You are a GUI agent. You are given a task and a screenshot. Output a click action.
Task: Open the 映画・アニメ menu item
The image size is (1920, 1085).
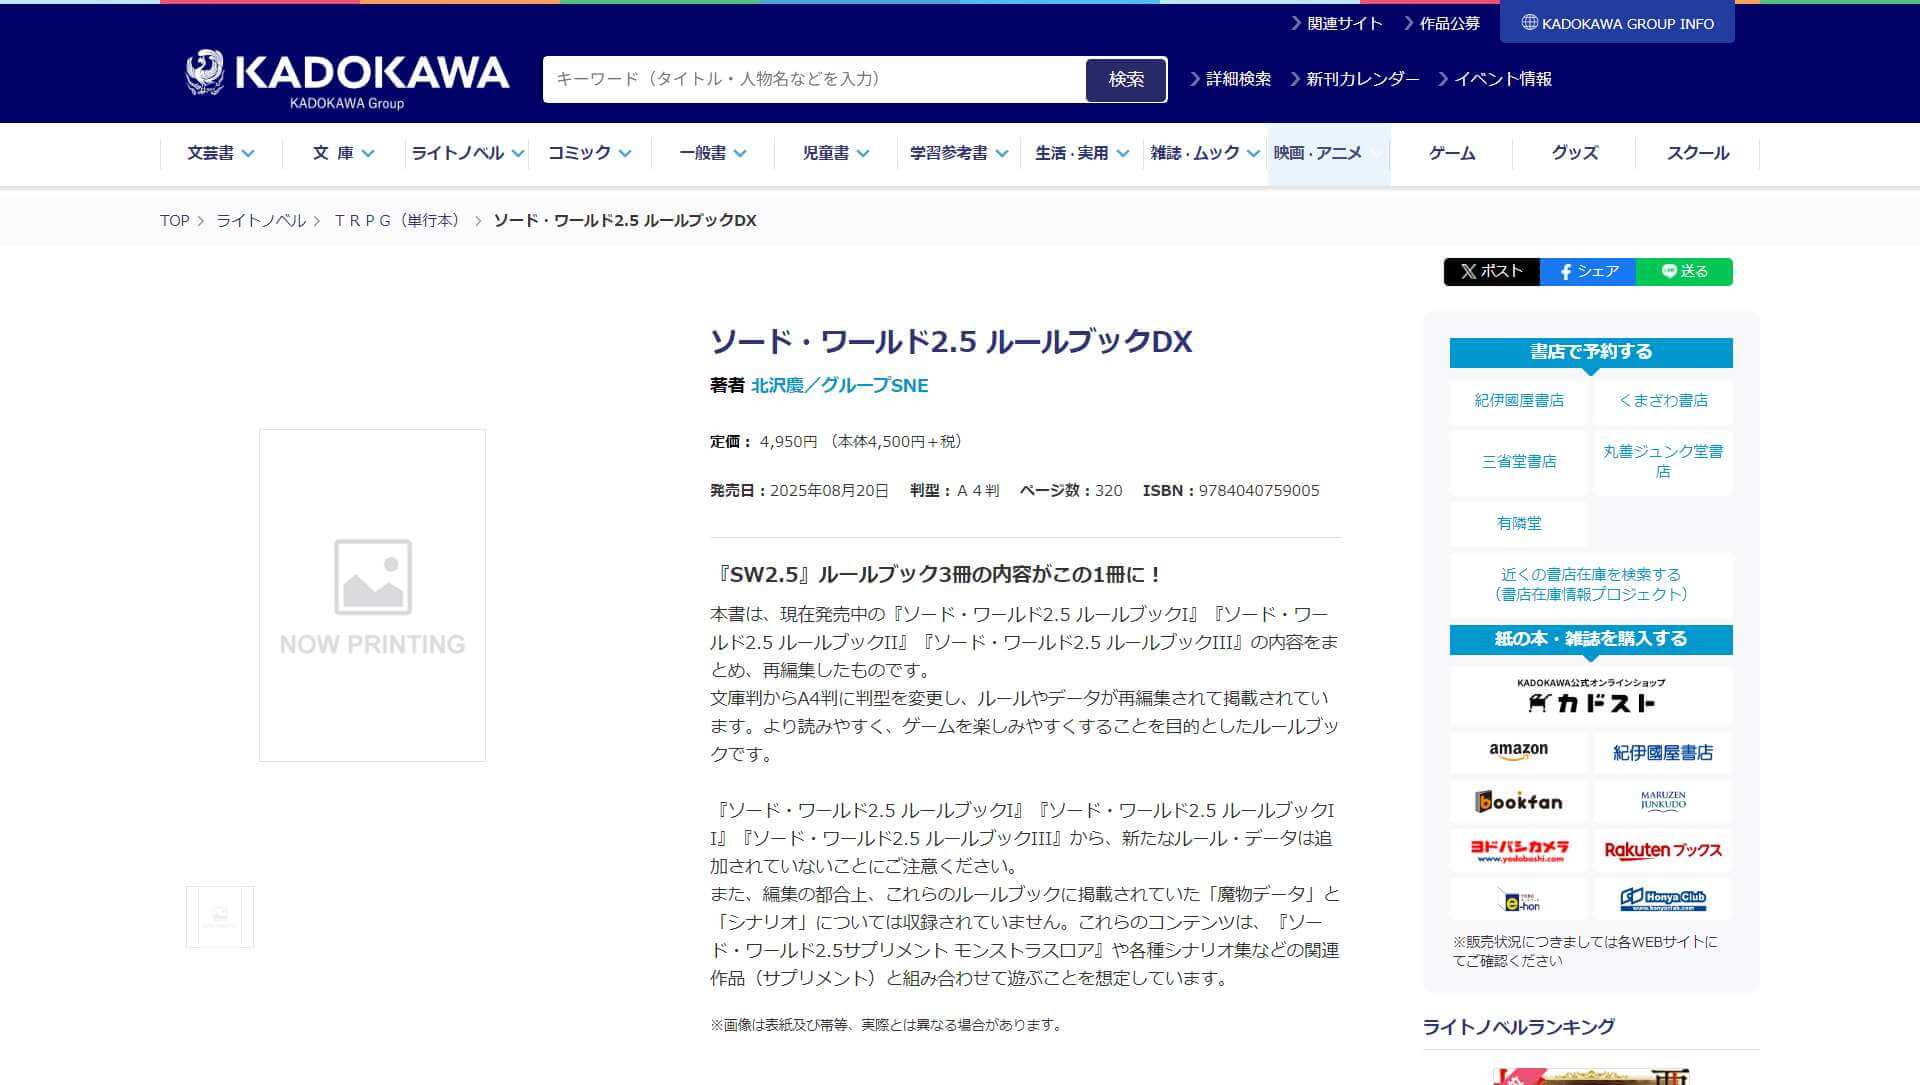[x=1328, y=153]
